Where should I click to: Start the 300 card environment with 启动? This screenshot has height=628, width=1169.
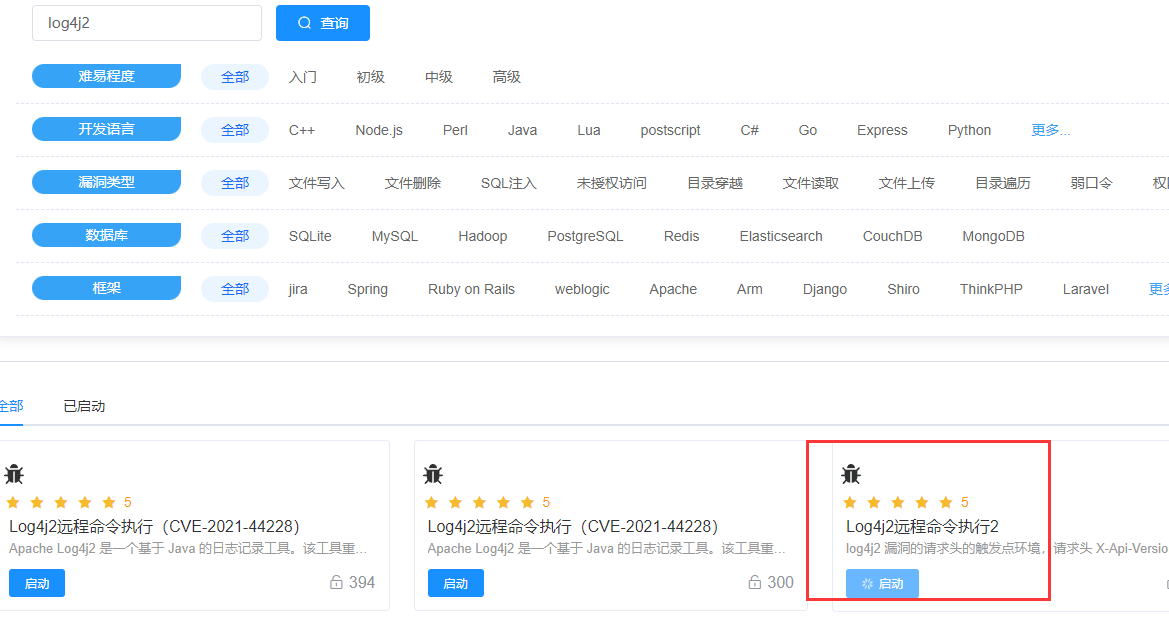[x=456, y=583]
